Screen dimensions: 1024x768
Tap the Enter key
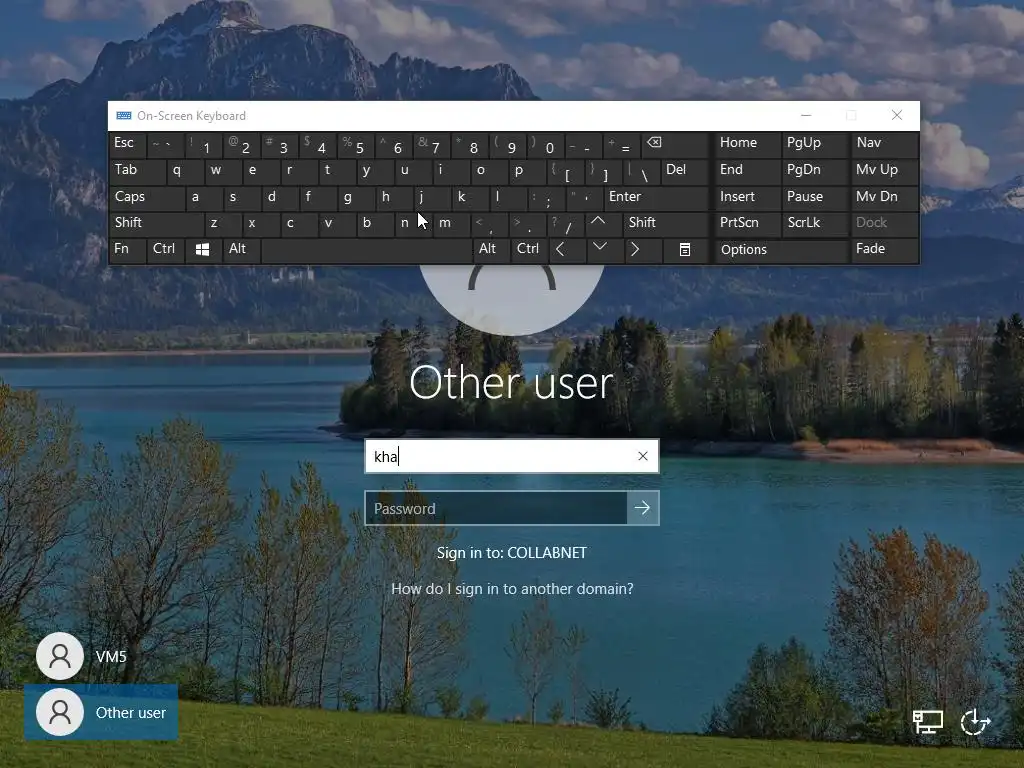coord(656,197)
